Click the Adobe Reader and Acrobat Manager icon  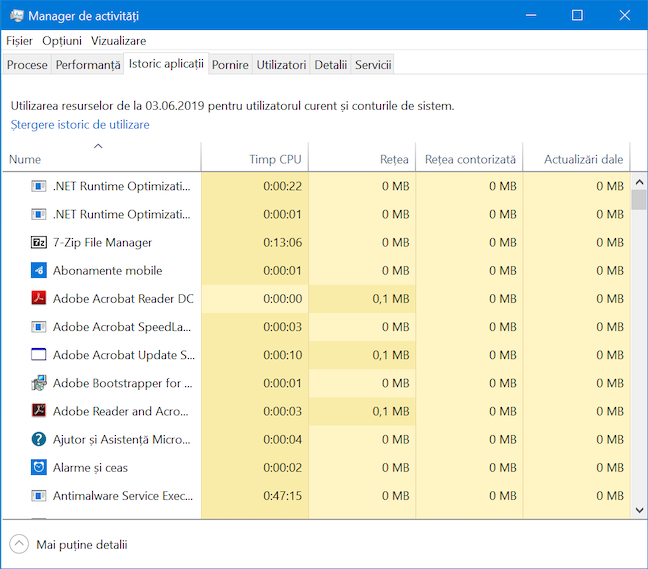click(x=38, y=411)
